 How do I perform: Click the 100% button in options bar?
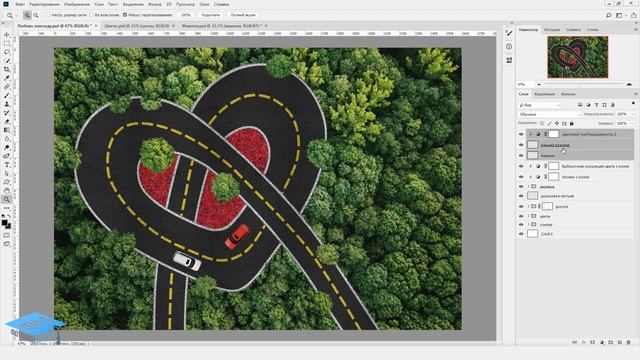click(x=186, y=15)
